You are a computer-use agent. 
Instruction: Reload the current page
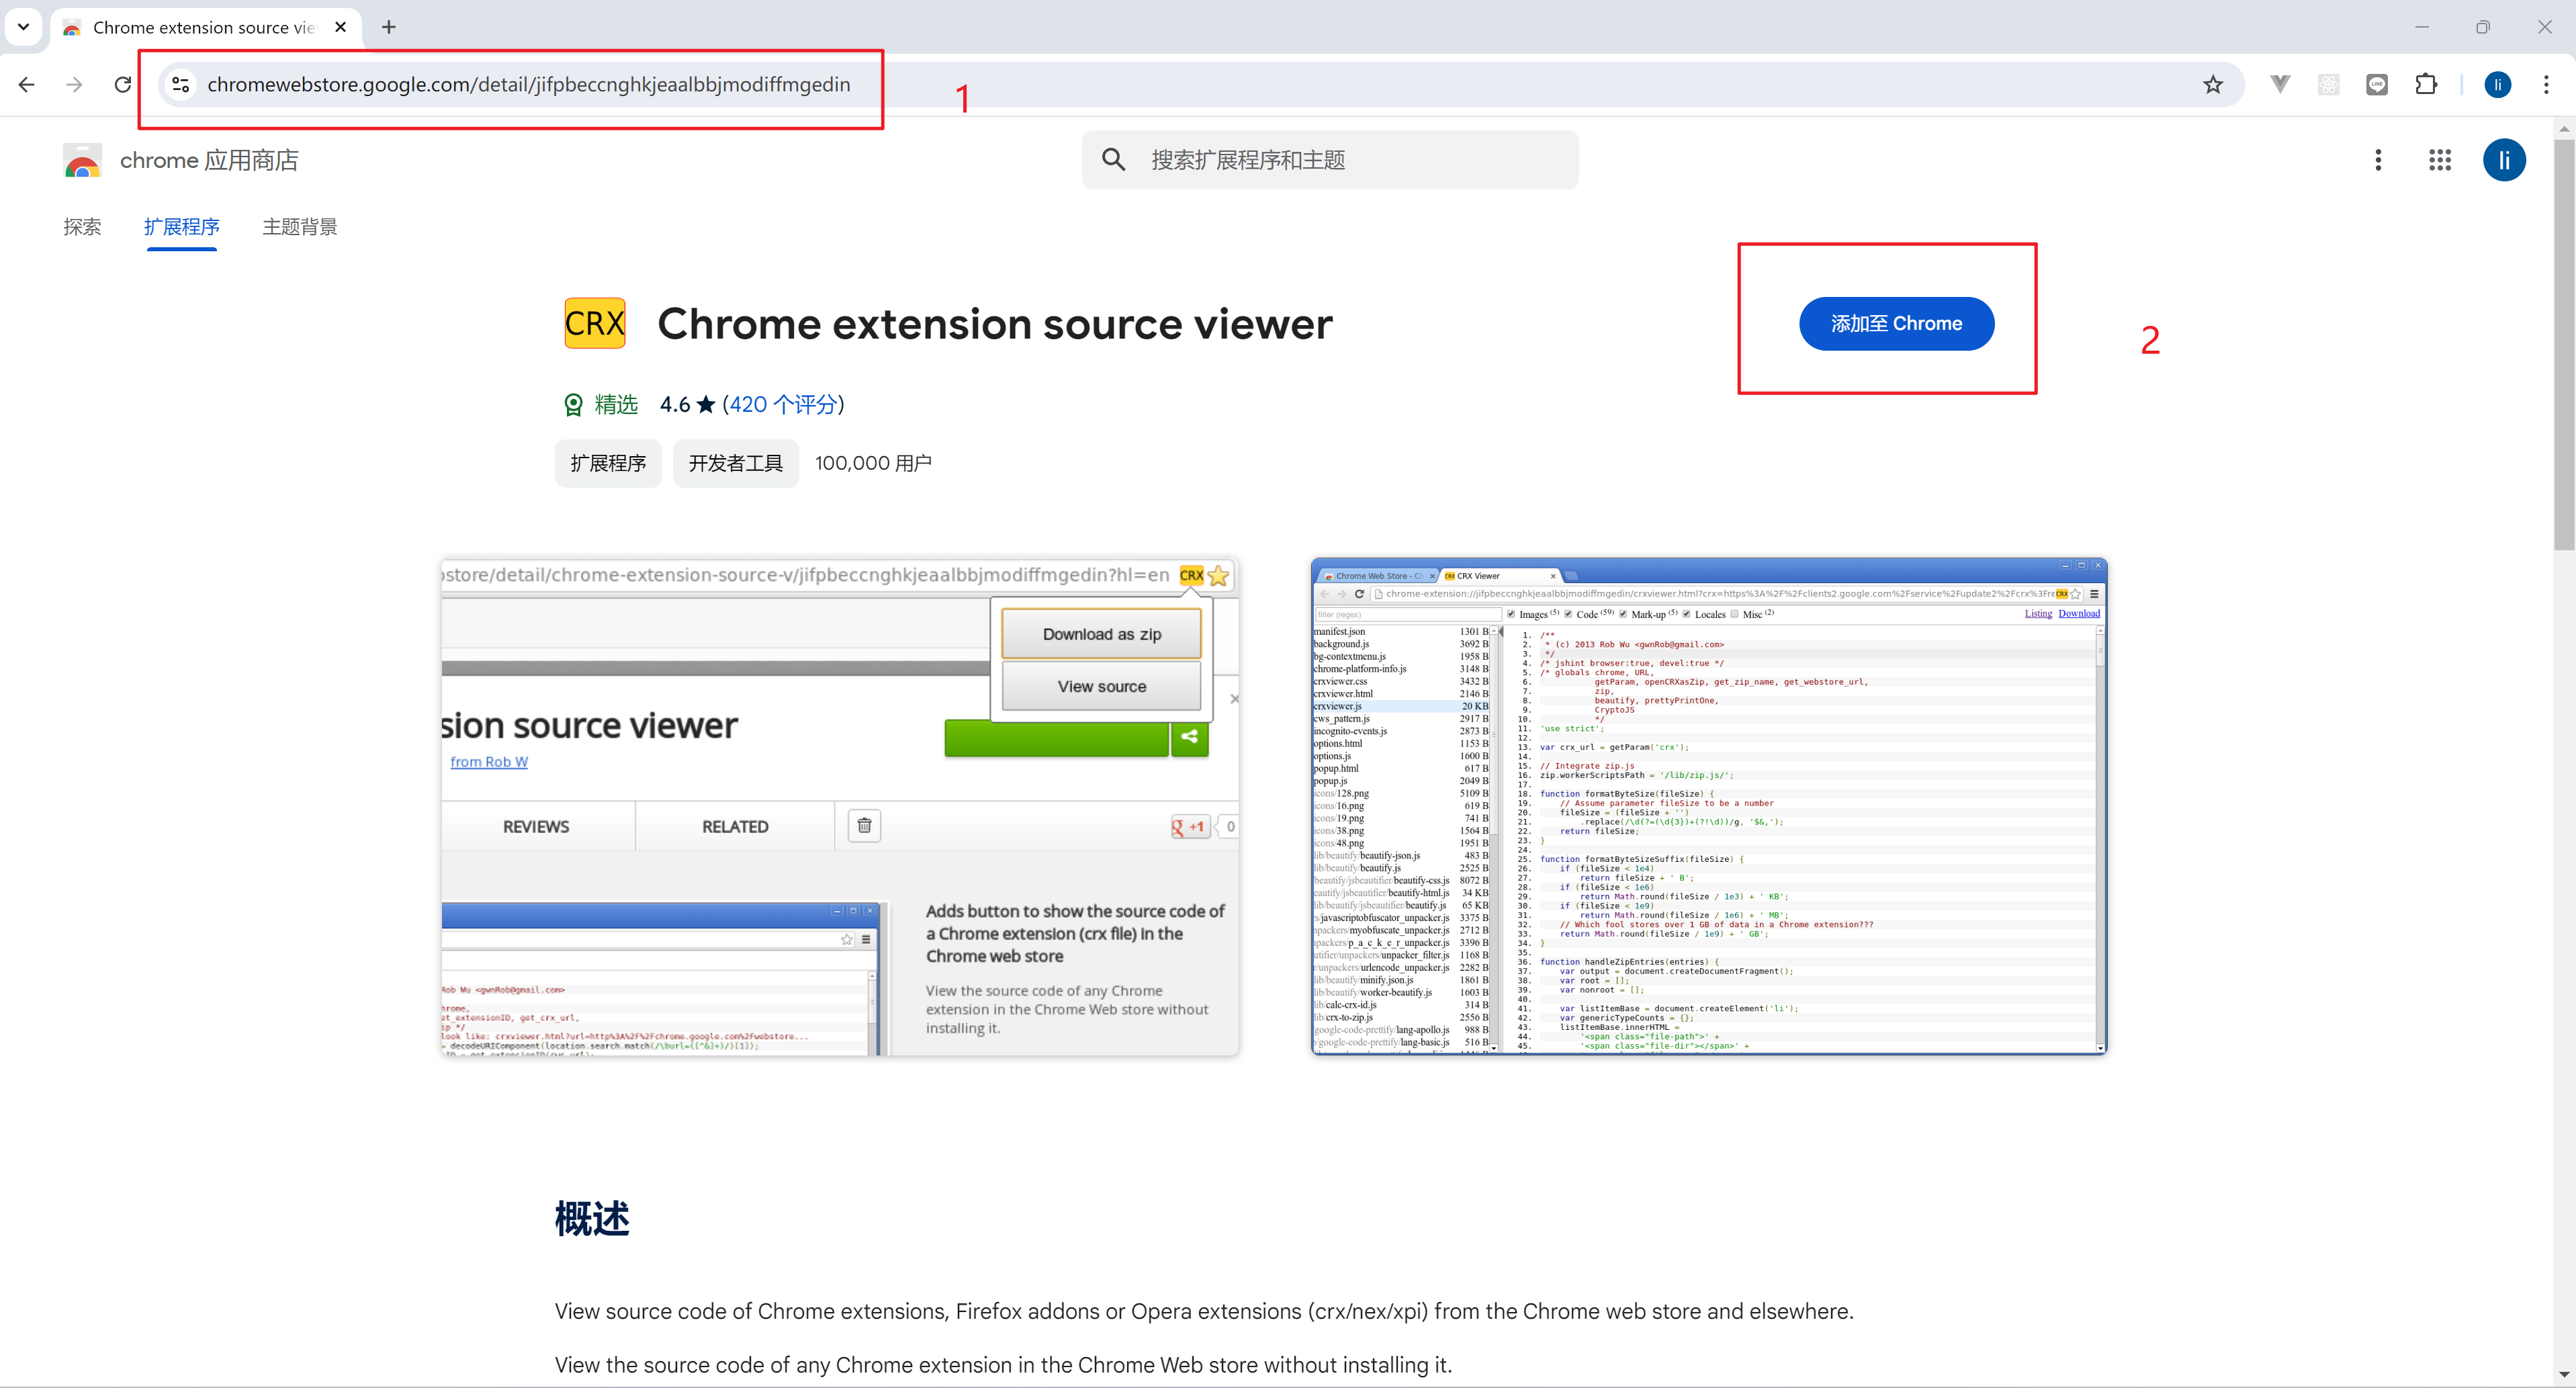pyautogui.click(x=123, y=85)
